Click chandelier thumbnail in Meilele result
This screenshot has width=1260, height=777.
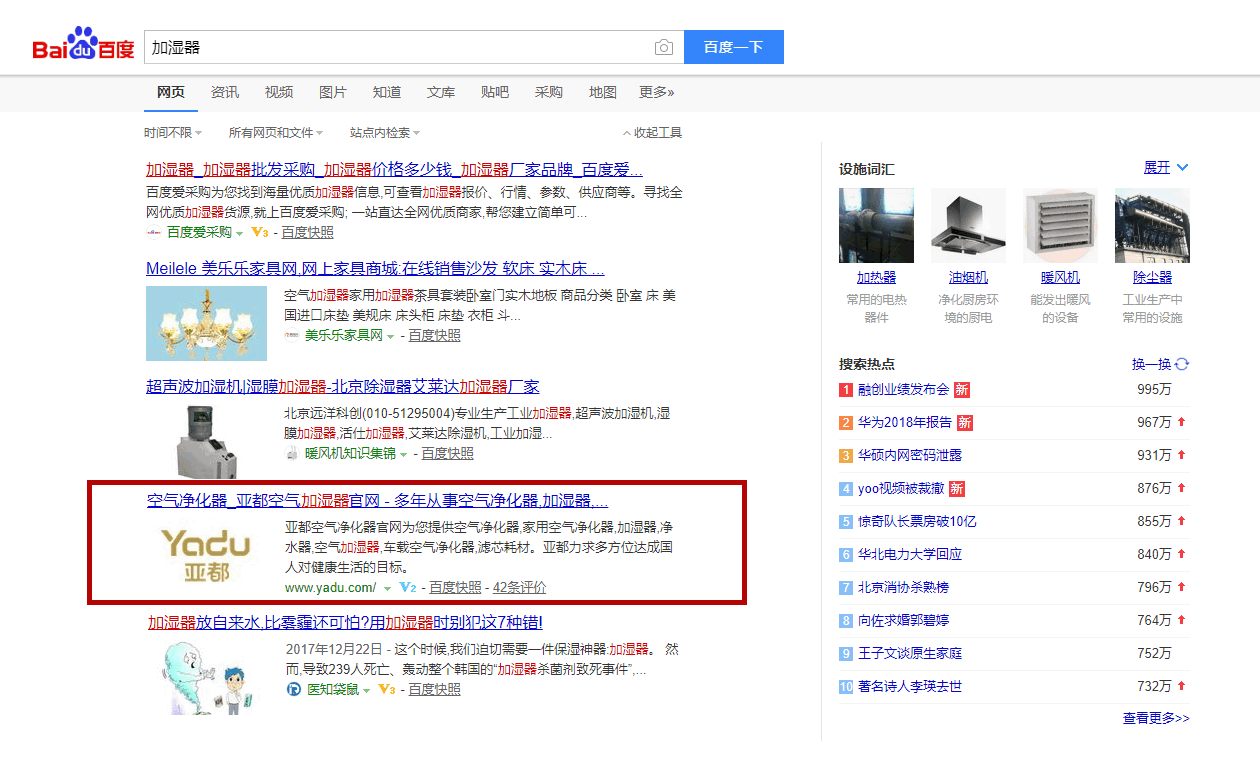pos(206,324)
